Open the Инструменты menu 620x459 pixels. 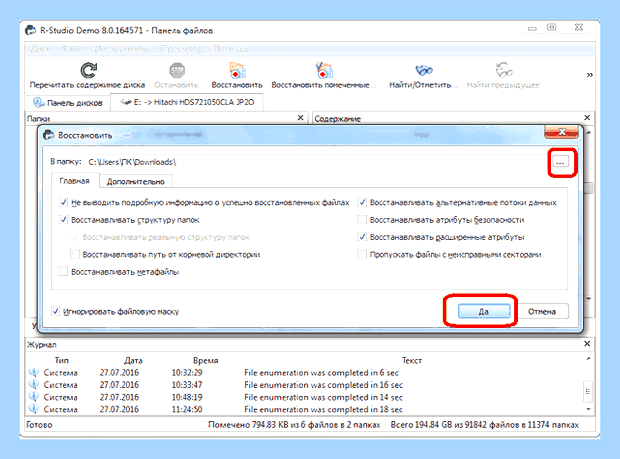(122, 49)
